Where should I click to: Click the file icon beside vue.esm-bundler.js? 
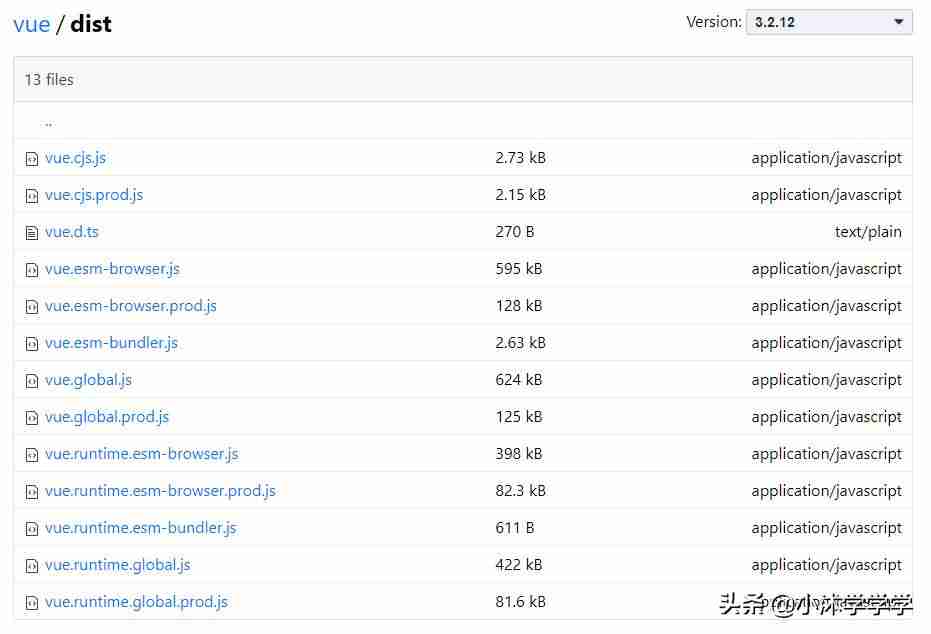(31, 344)
